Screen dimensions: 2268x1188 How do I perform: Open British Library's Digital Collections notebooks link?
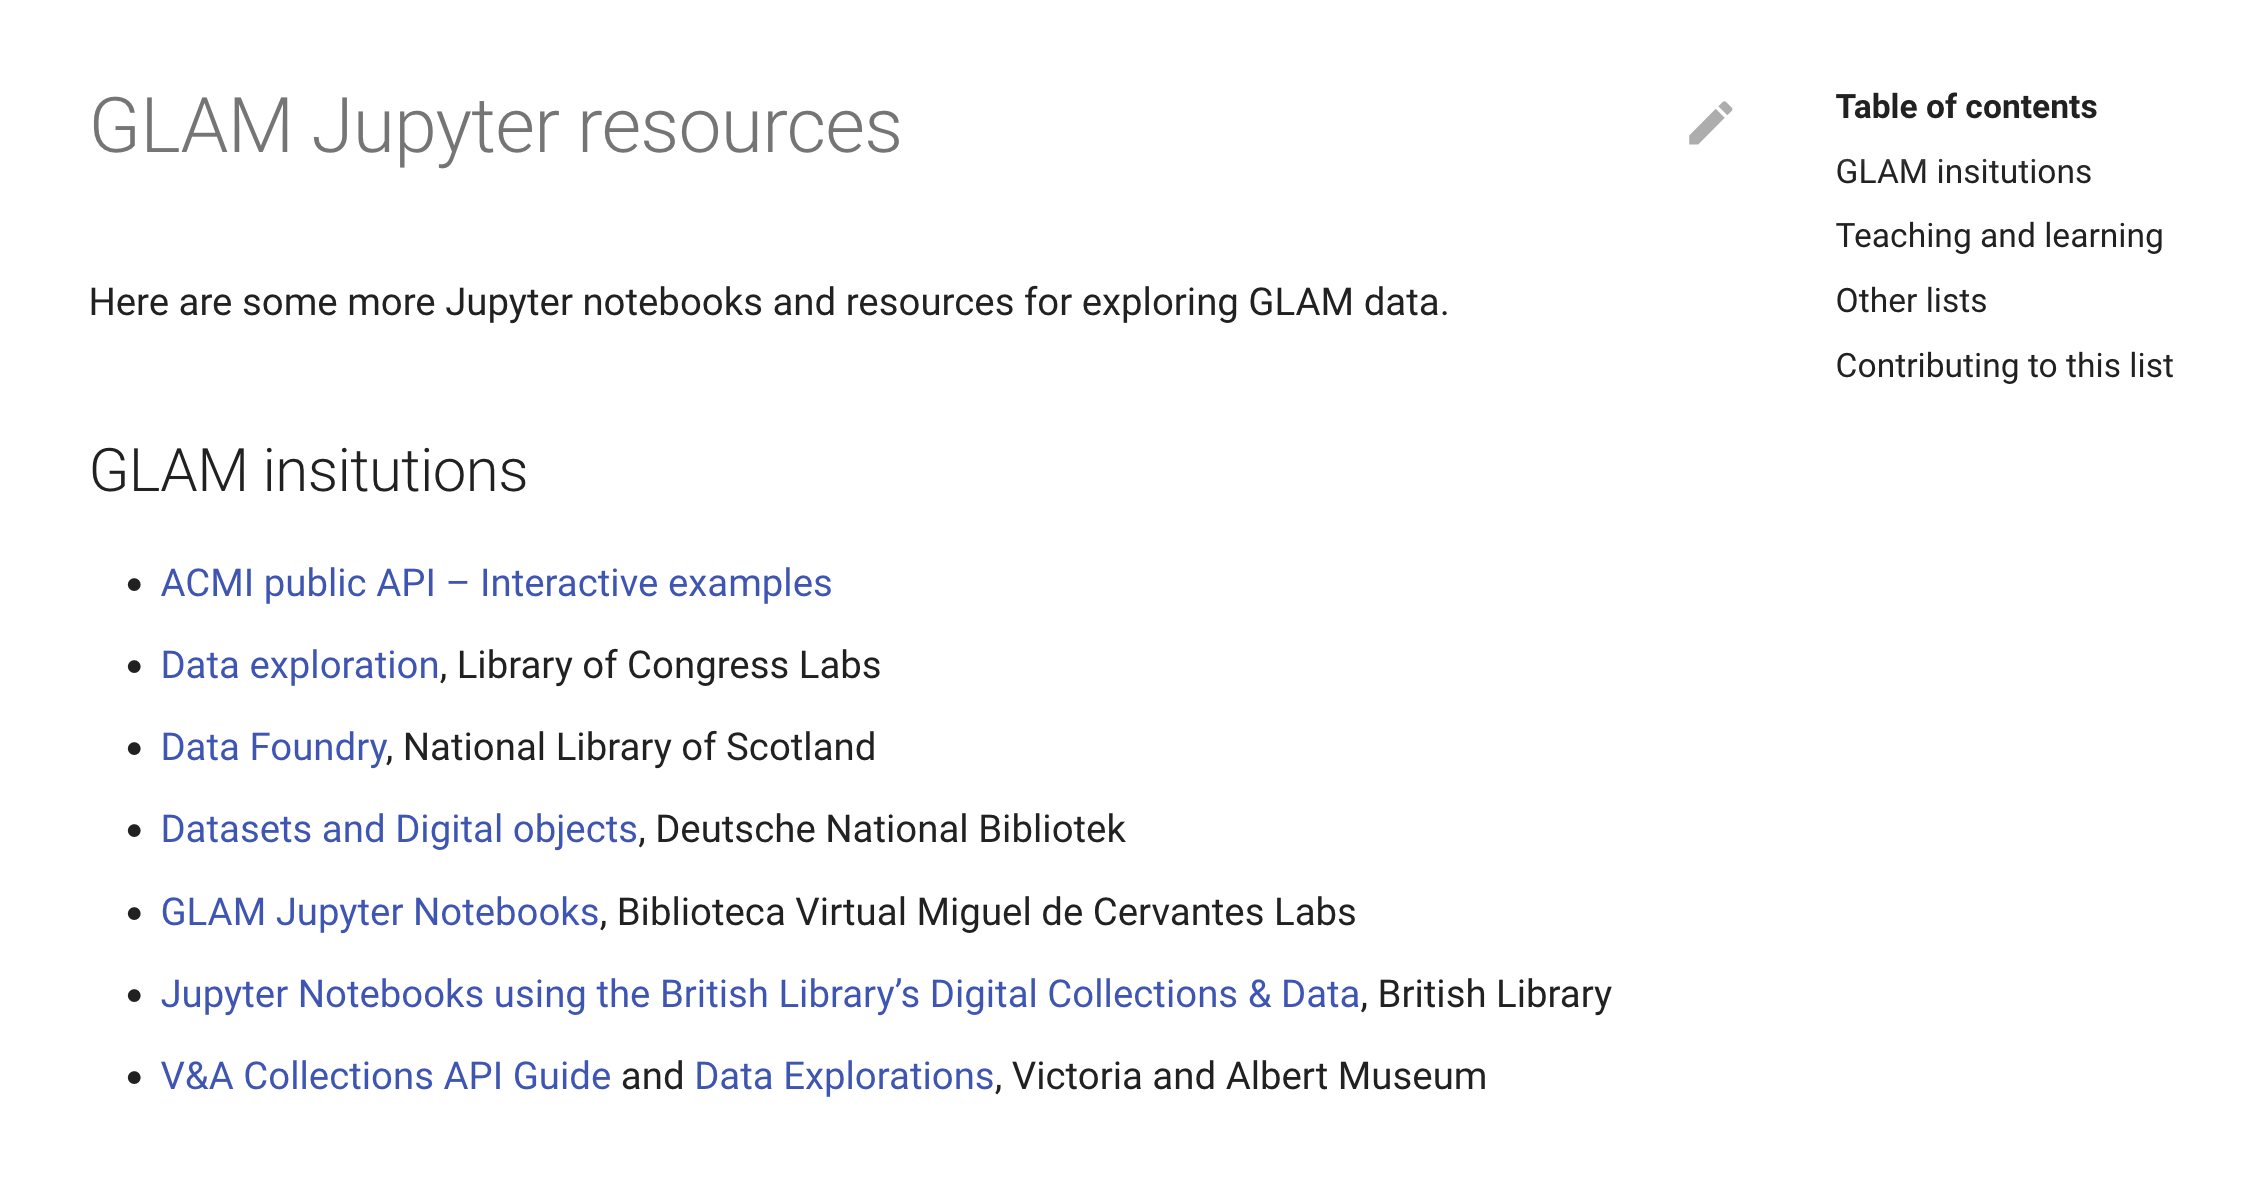coord(760,994)
